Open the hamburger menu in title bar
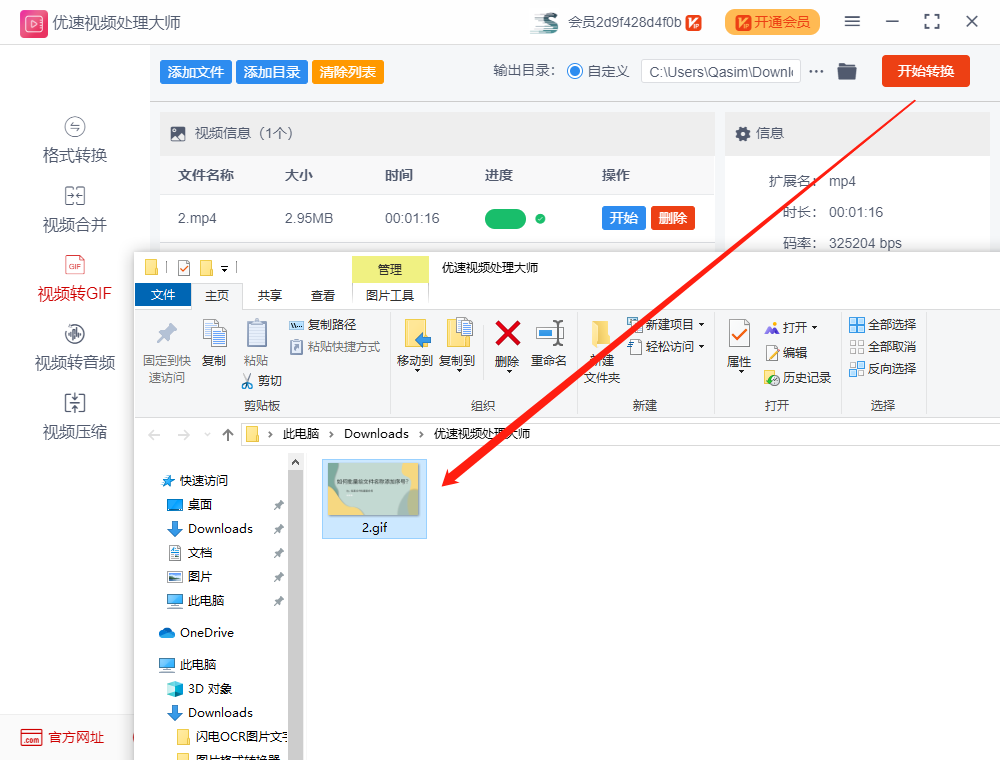This screenshot has width=1000, height=760. (852, 22)
